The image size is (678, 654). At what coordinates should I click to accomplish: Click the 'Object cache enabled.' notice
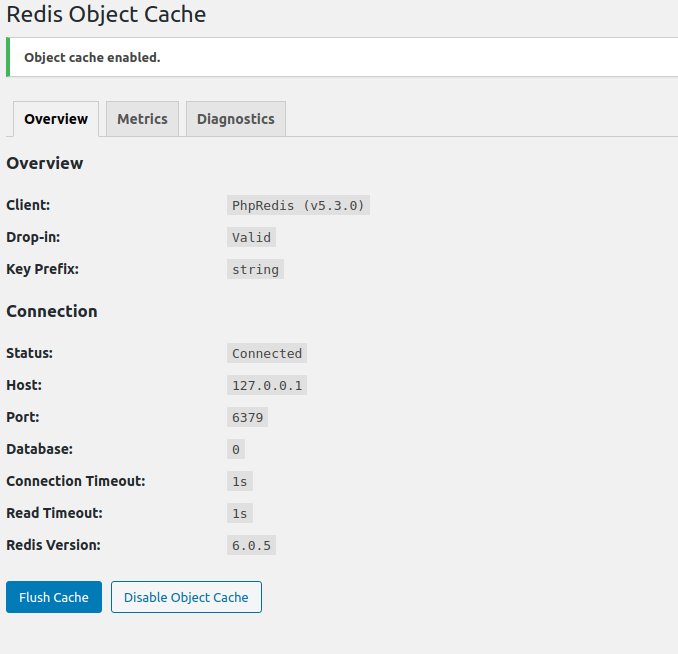[92, 58]
